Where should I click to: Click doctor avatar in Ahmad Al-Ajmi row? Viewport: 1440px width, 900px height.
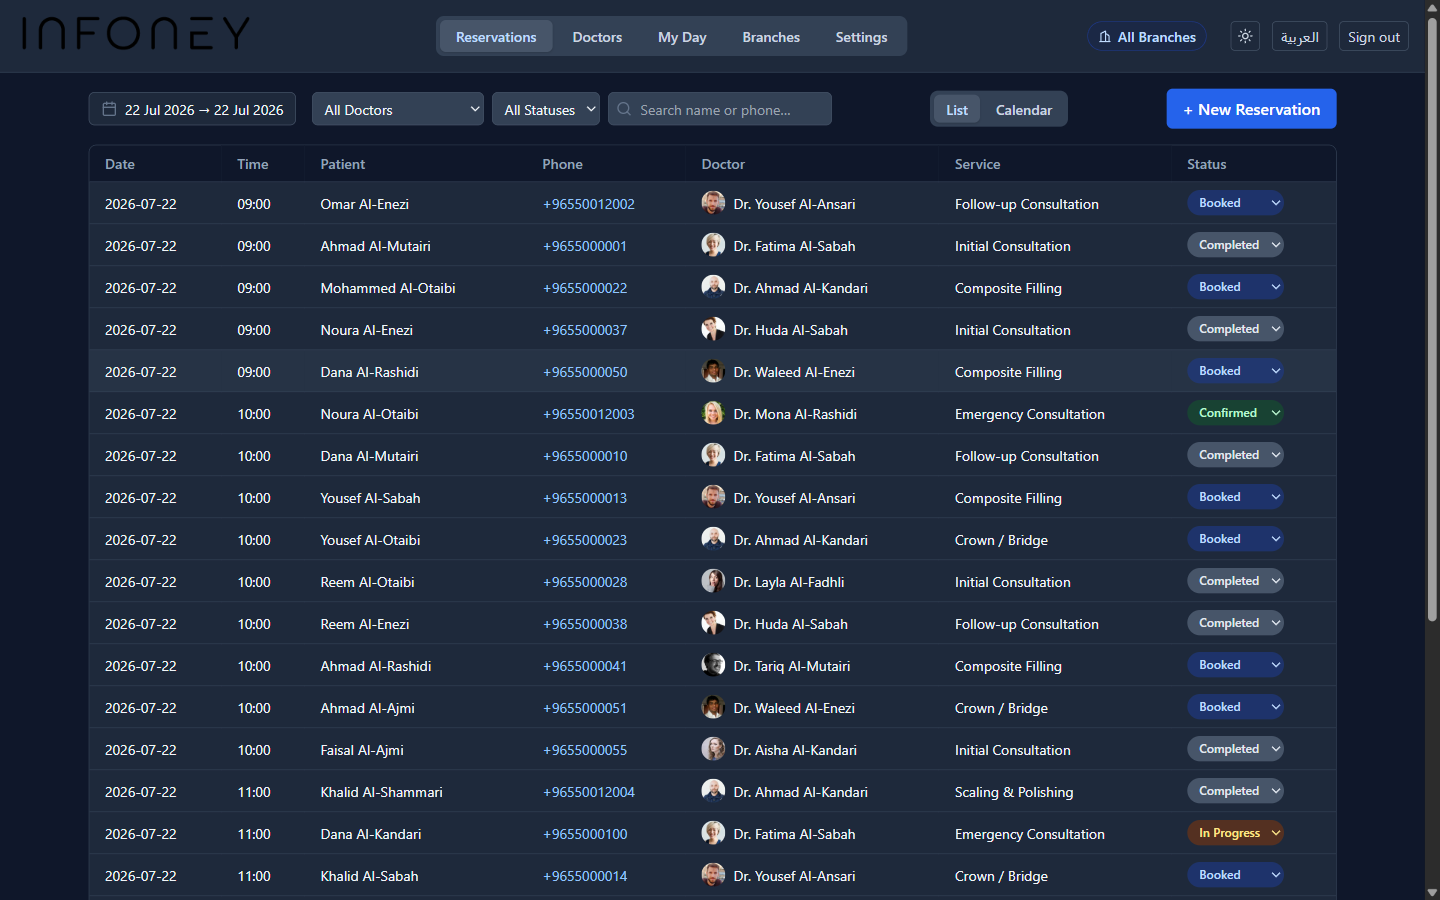pyautogui.click(x=713, y=707)
